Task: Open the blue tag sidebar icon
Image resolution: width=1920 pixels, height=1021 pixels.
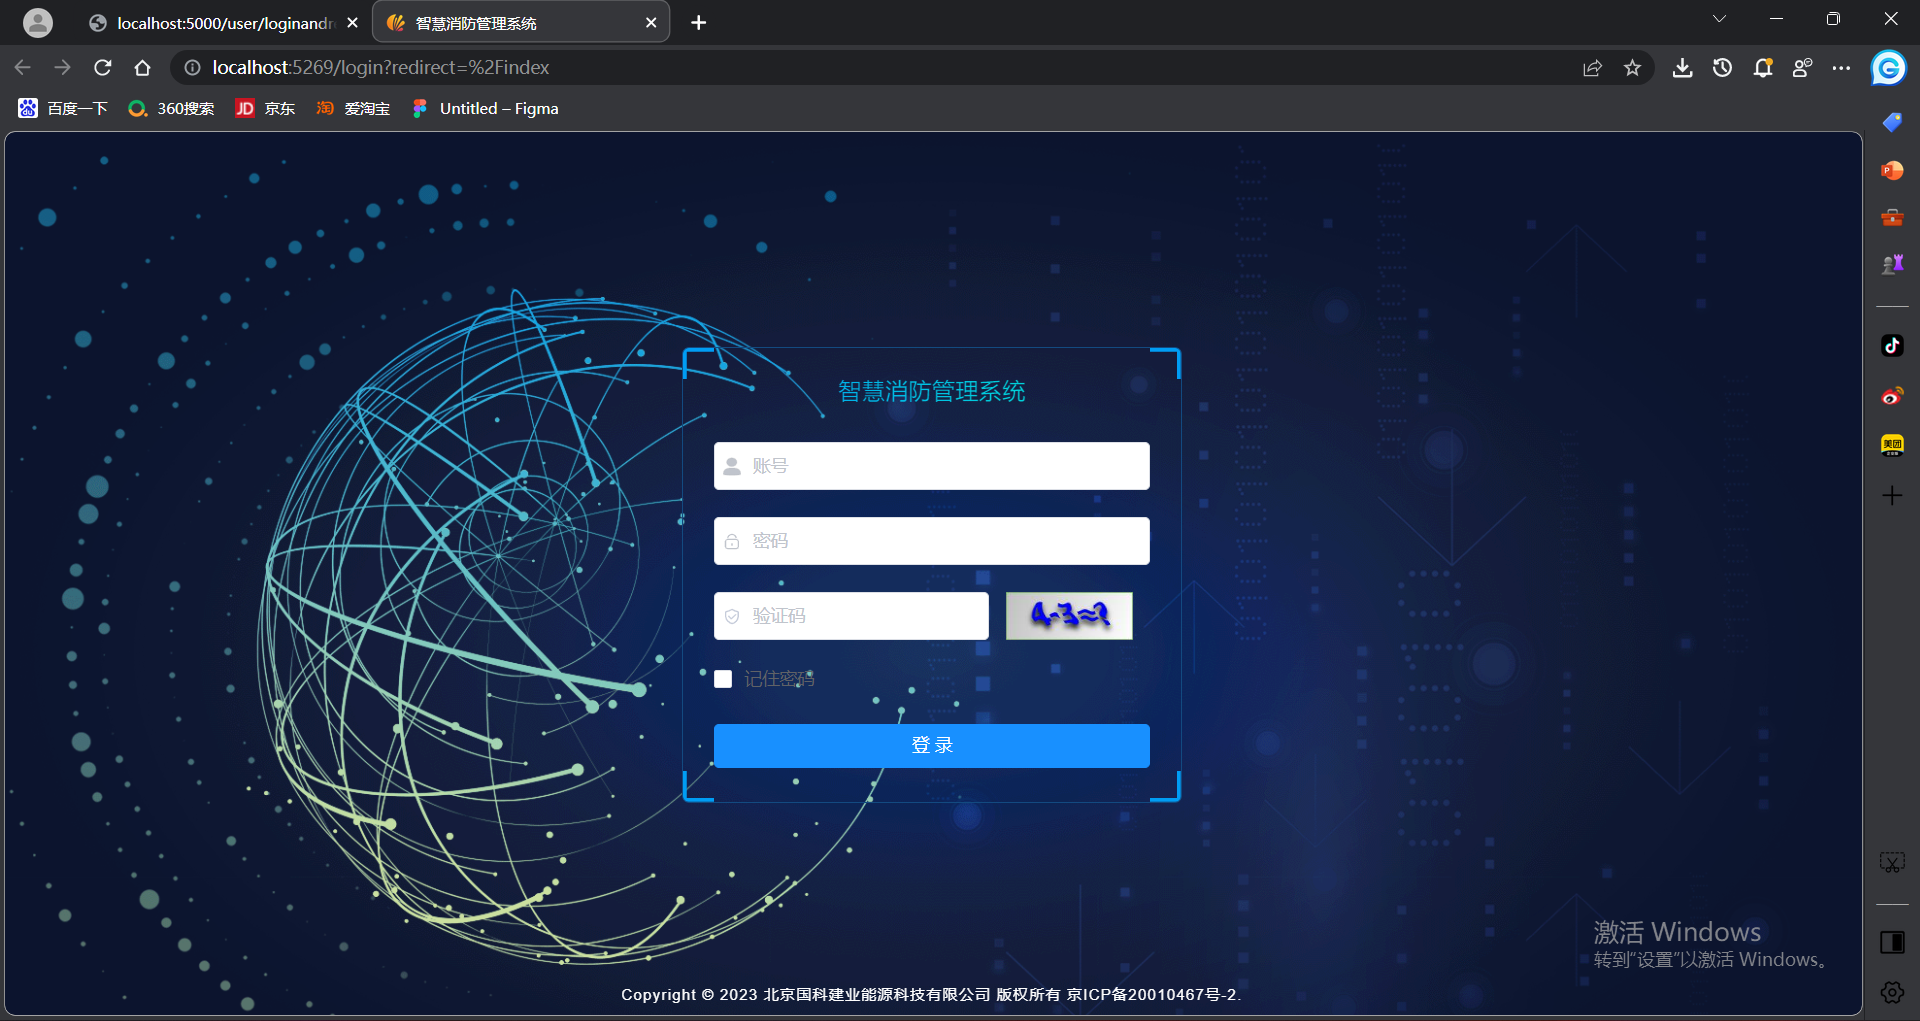Action: (x=1892, y=122)
